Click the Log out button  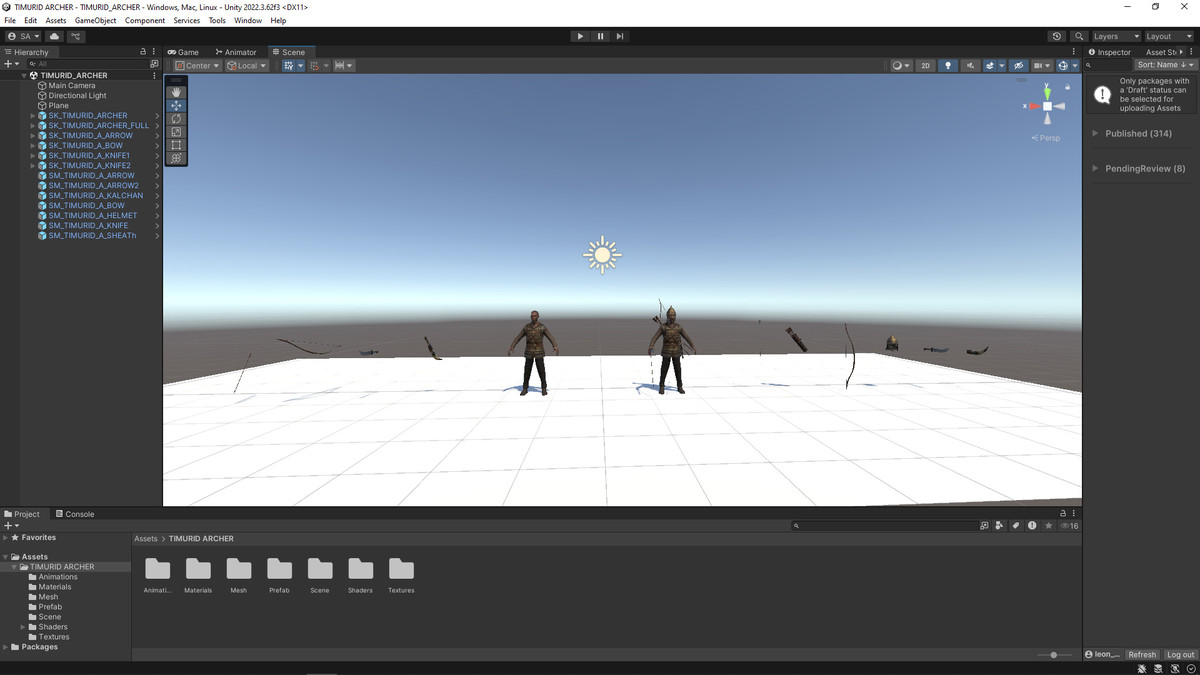(x=1180, y=655)
